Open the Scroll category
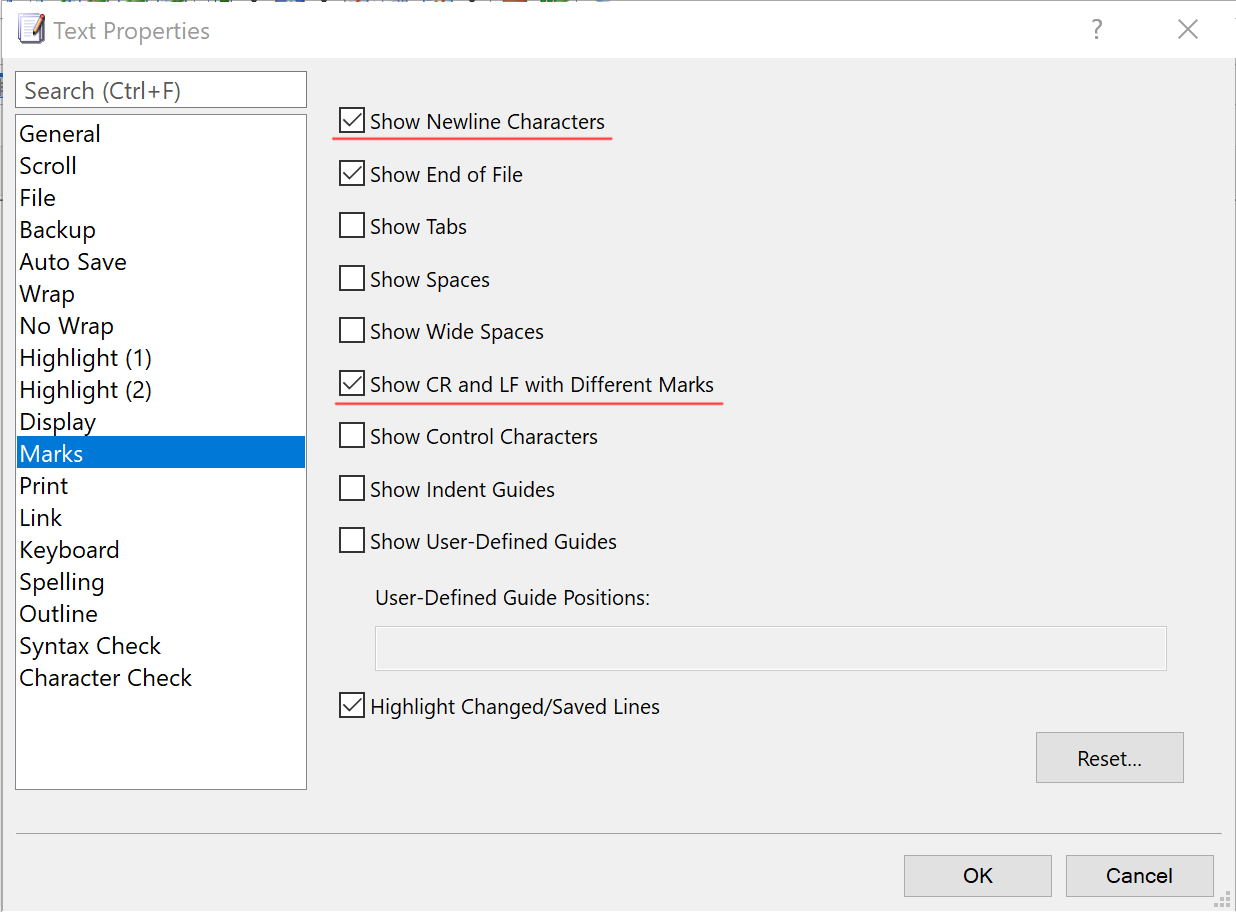1236x912 pixels. click(161, 166)
